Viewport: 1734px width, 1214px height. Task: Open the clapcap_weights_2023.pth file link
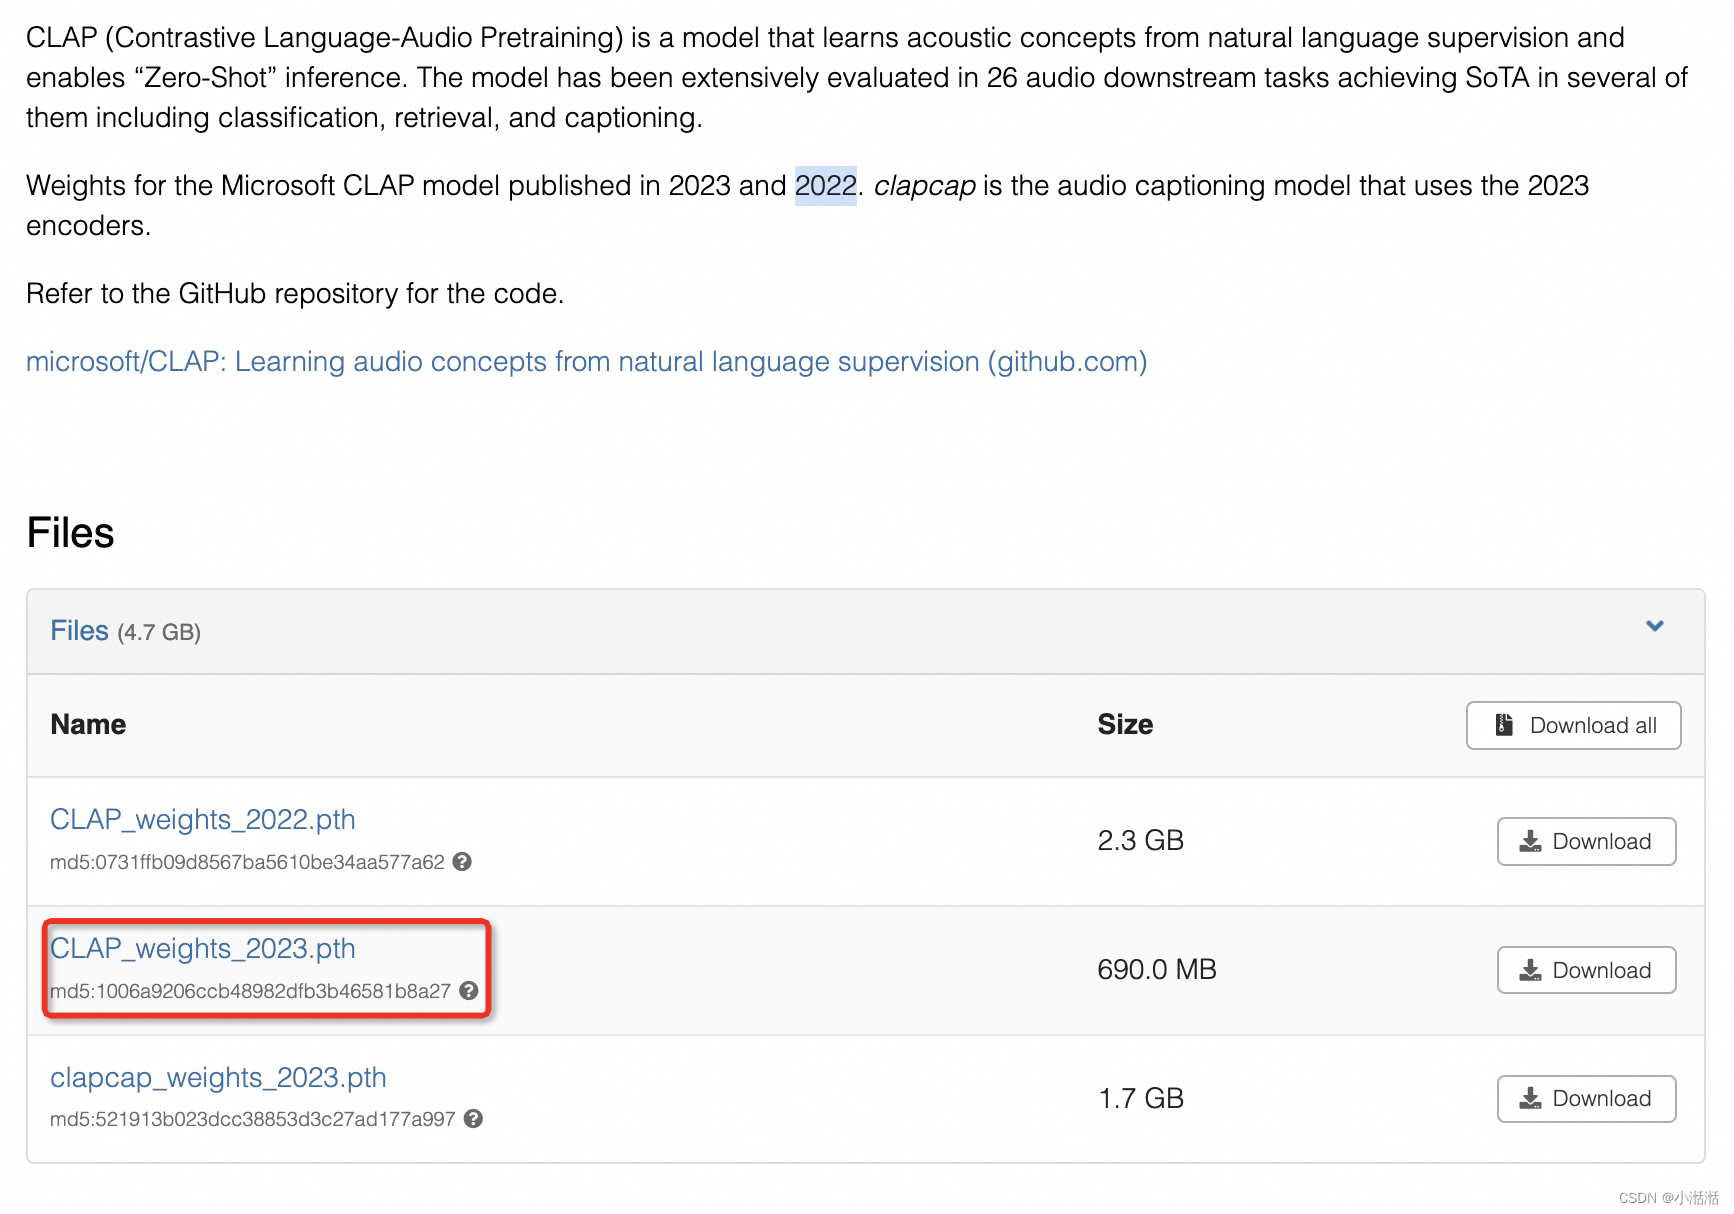218,1077
